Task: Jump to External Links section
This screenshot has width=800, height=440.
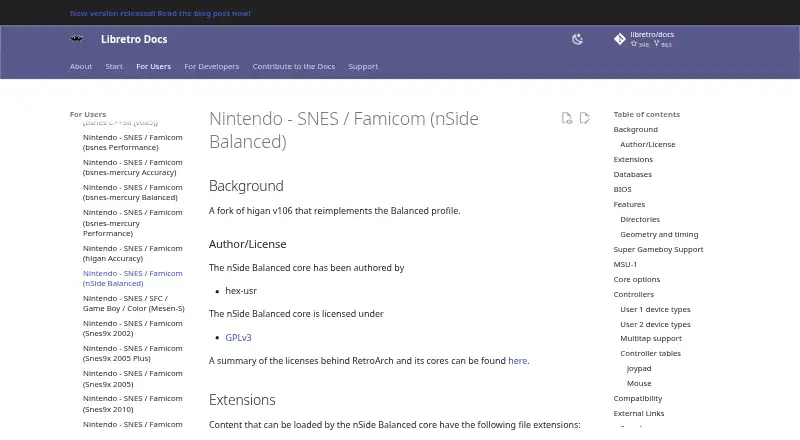Action: pyautogui.click(x=639, y=413)
